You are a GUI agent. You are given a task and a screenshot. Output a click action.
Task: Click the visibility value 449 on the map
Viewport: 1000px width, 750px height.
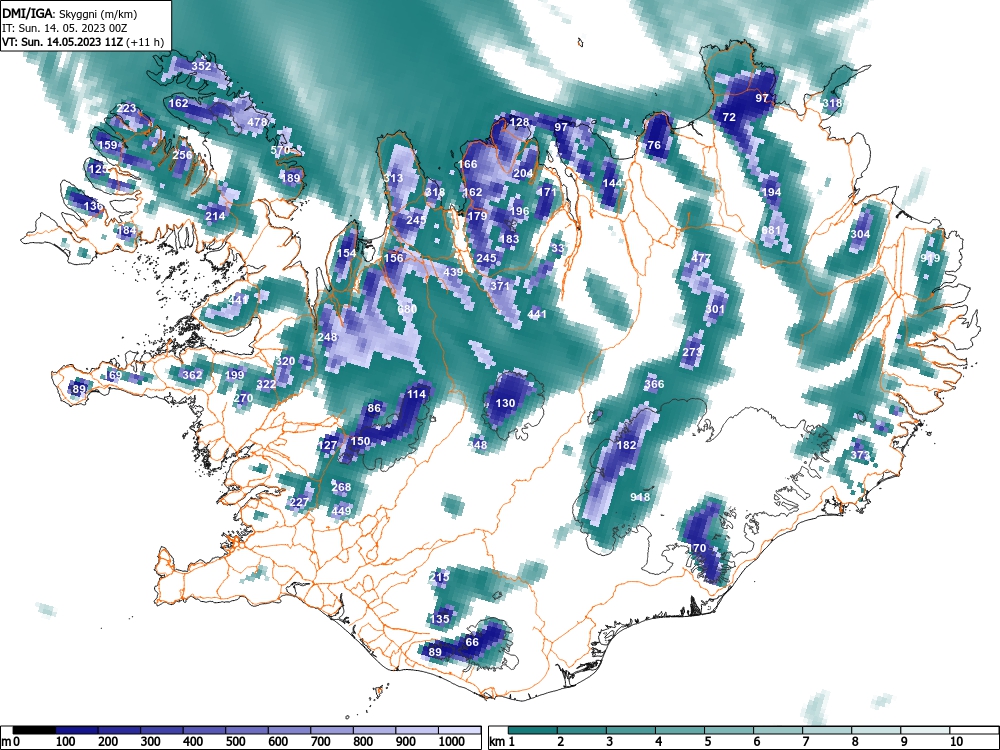point(341,511)
